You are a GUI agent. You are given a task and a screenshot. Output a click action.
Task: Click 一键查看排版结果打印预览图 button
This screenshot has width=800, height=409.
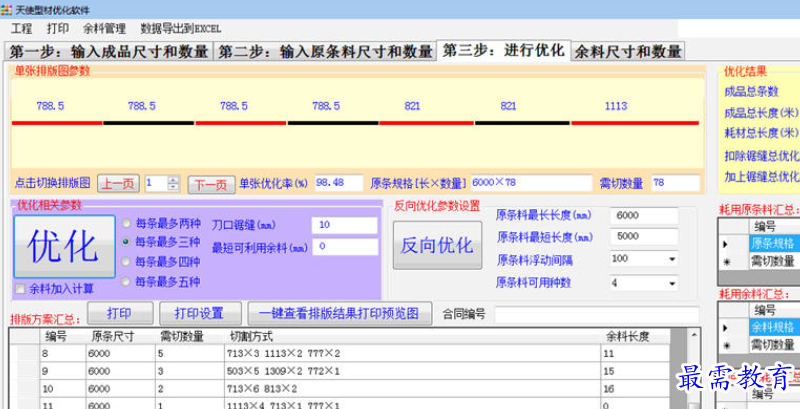click(340, 313)
